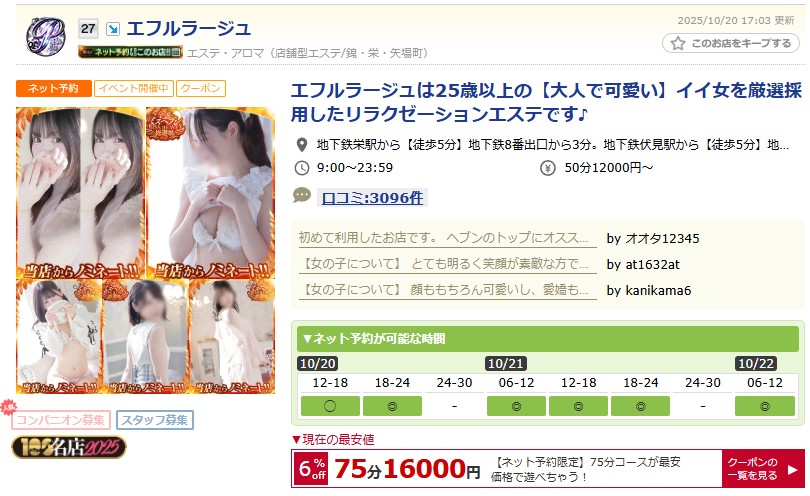Expand the ▼ネット予約が可能な時間 header
This screenshot has height=496, width=810.
548,339
